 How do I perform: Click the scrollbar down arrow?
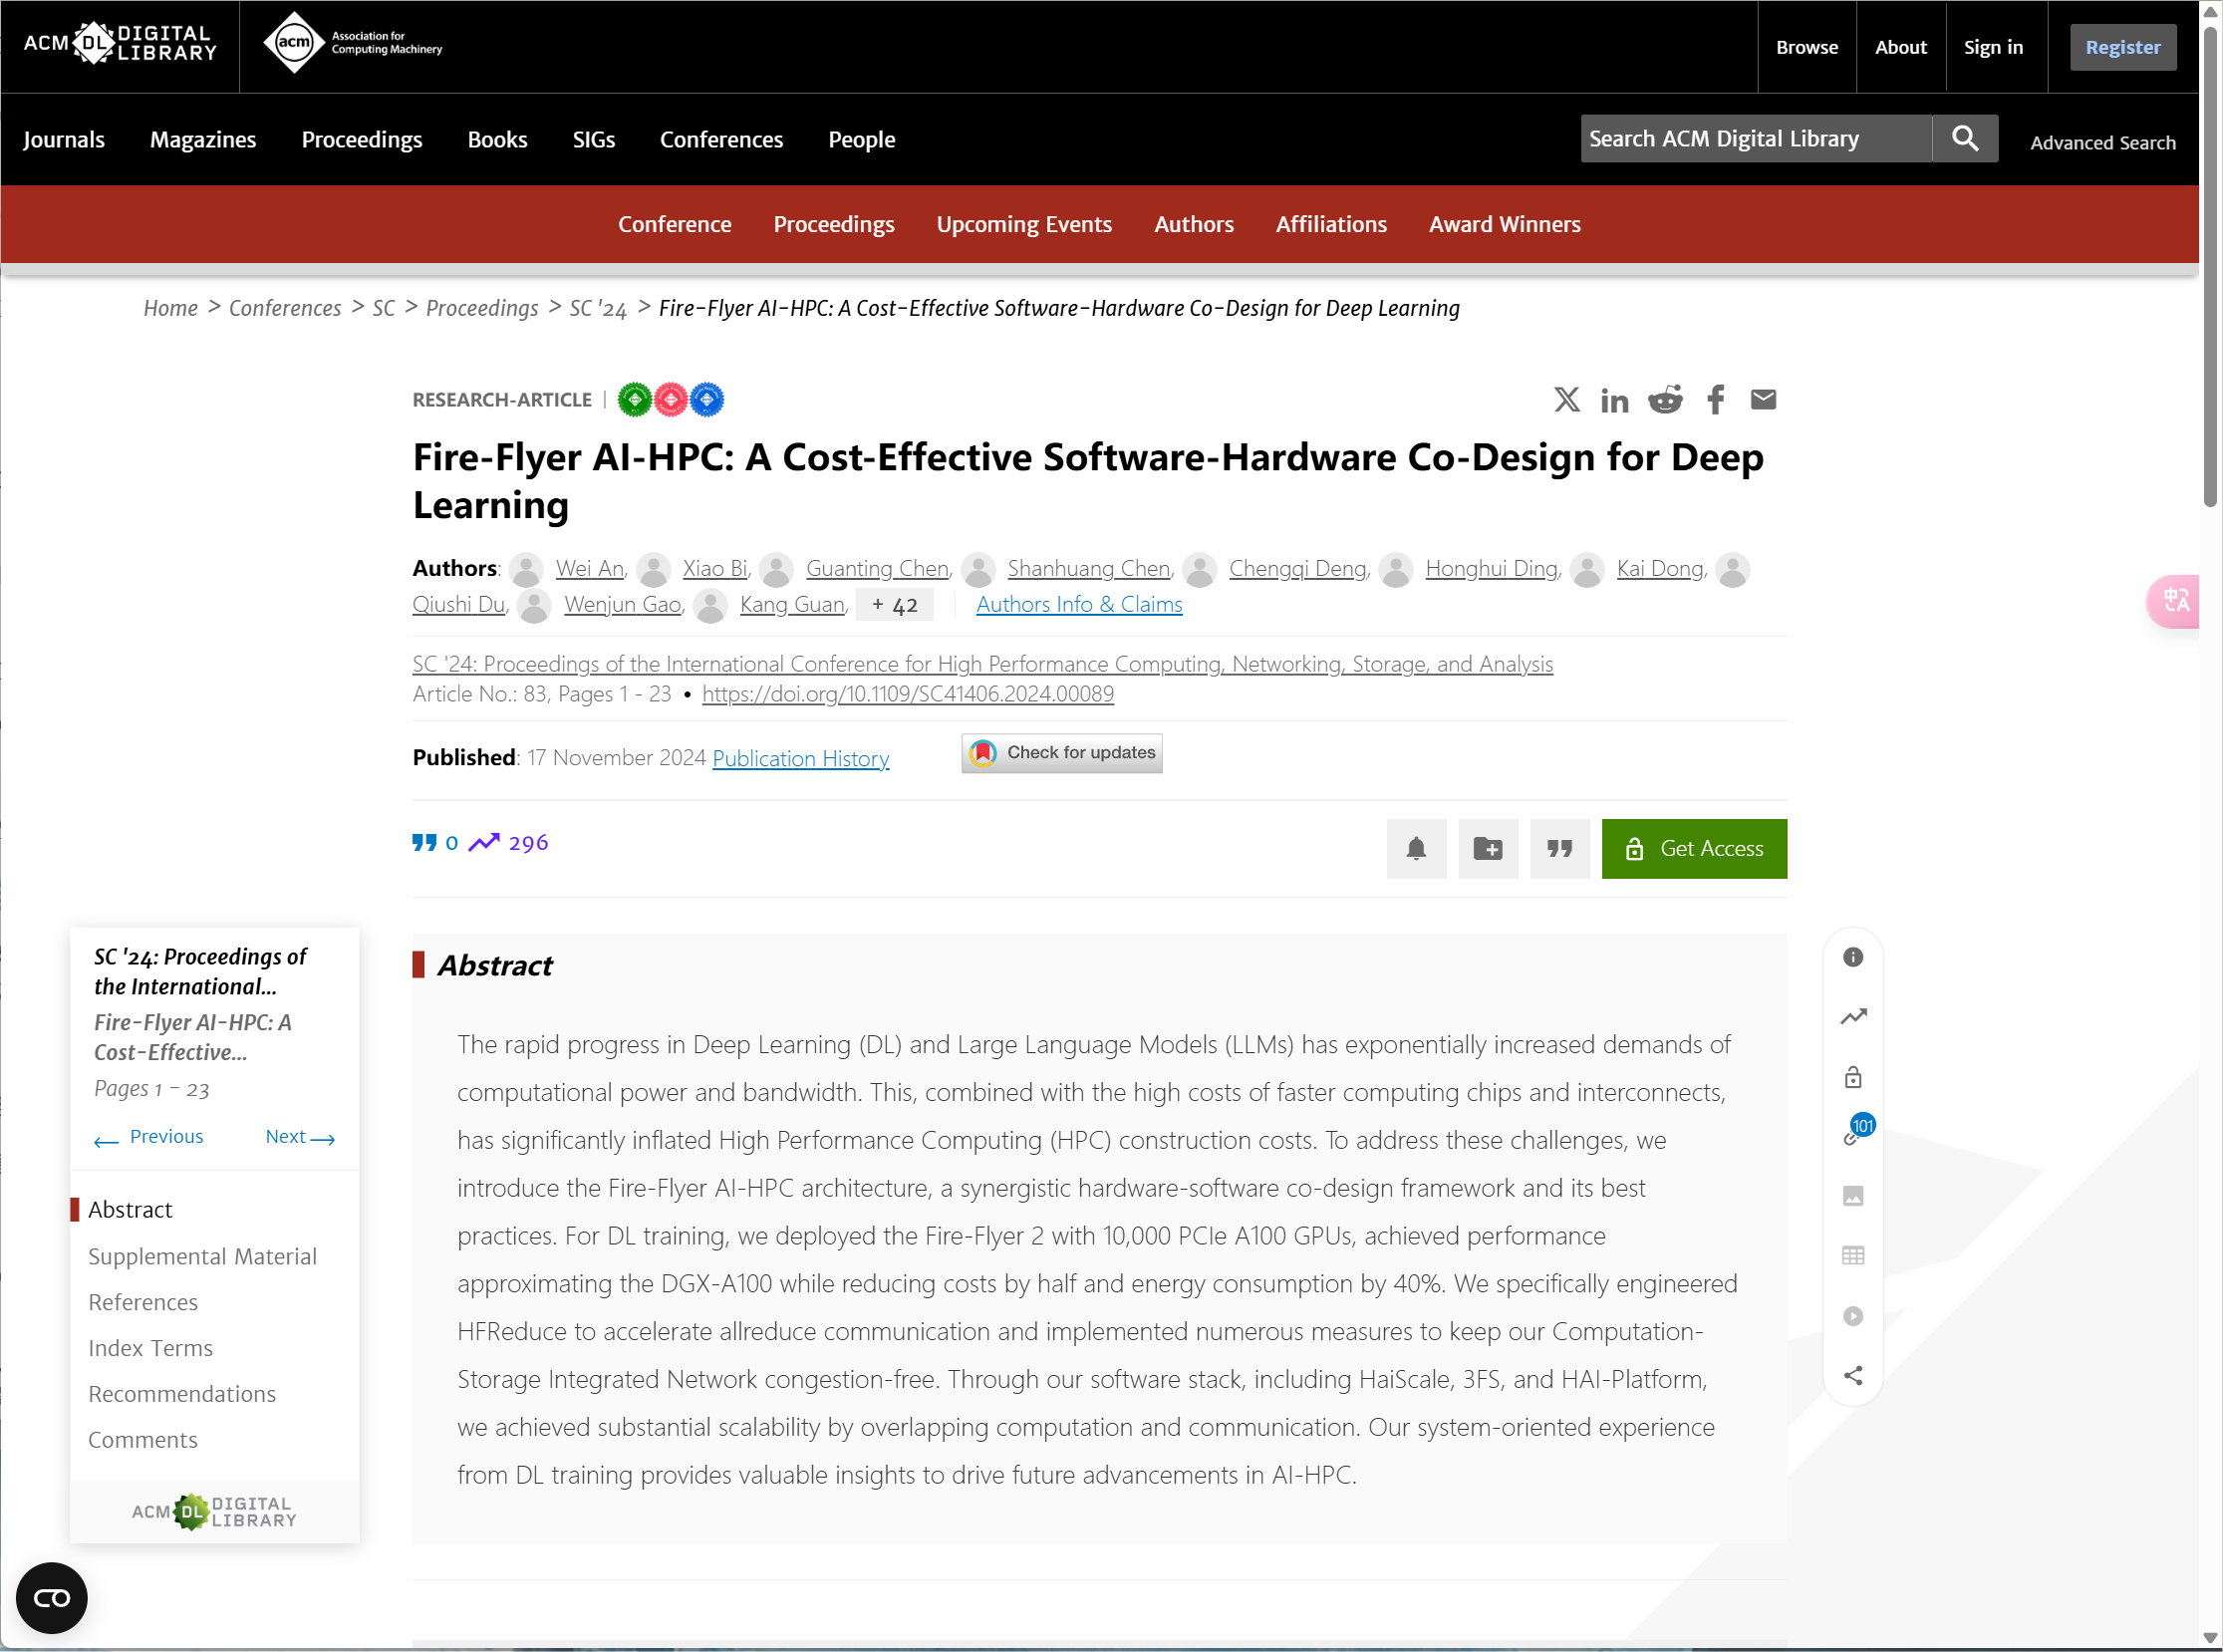click(2210, 1640)
